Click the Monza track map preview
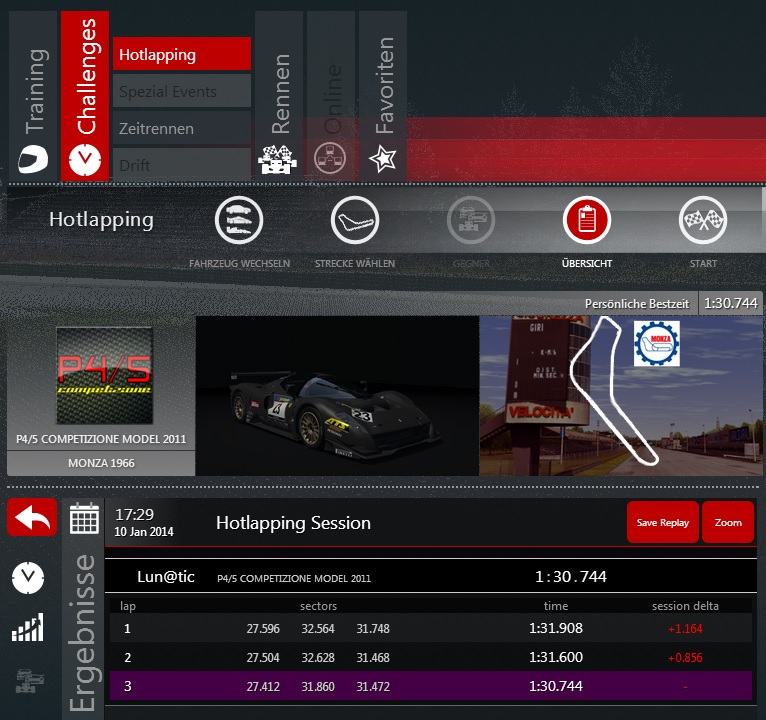The width and height of the screenshot is (766, 720). click(x=621, y=396)
